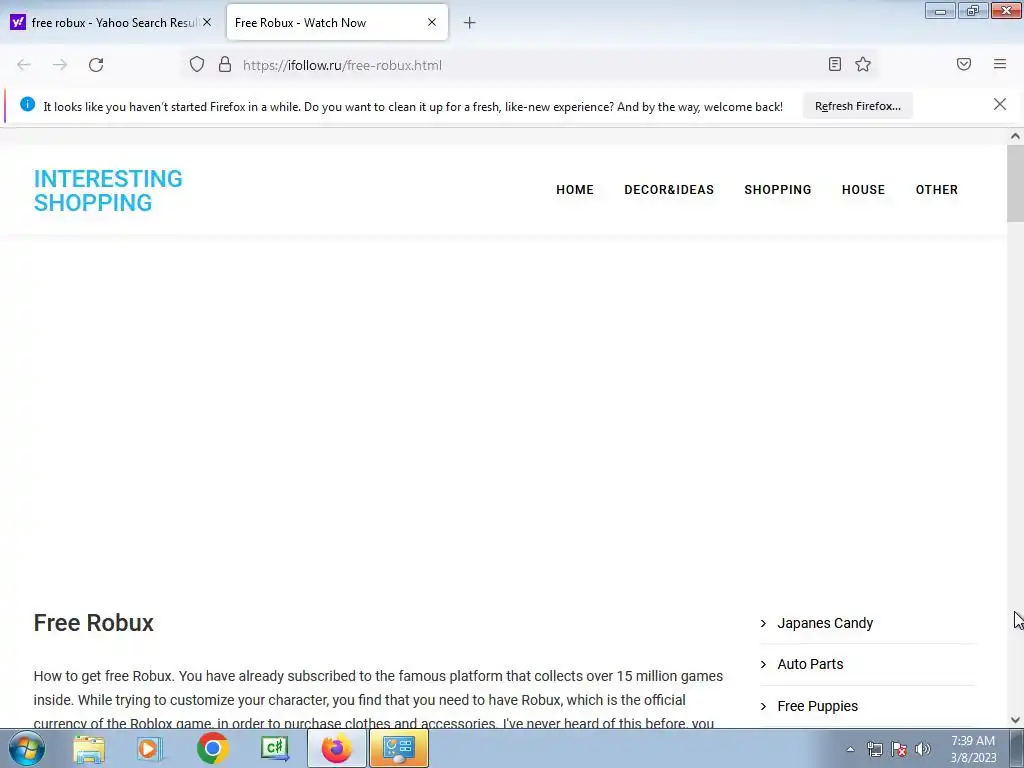Open Firefox hamburger application menu
This screenshot has height=768, width=1024.
pyautogui.click(x=1000, y=64)
